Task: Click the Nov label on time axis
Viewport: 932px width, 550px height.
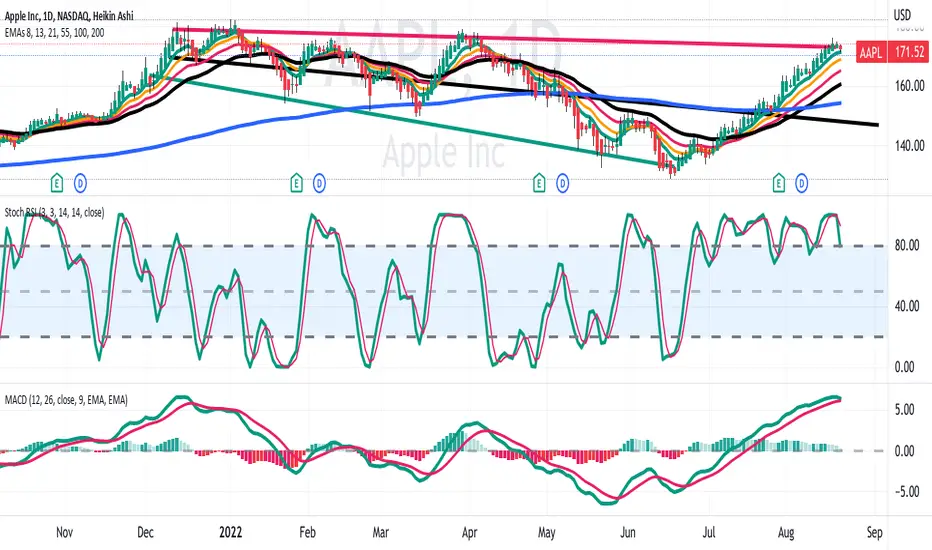Action: (64, 532)
